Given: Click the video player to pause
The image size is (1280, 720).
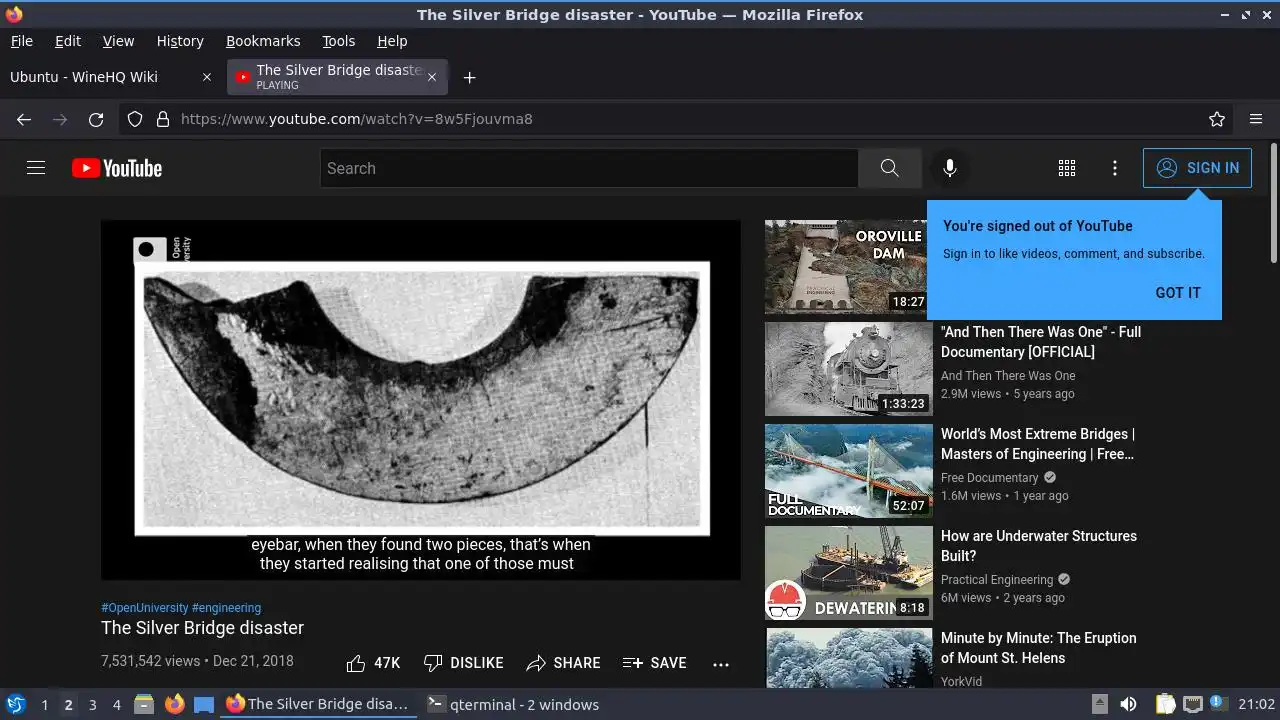Looking at the screenshot, I should [421, 400].
